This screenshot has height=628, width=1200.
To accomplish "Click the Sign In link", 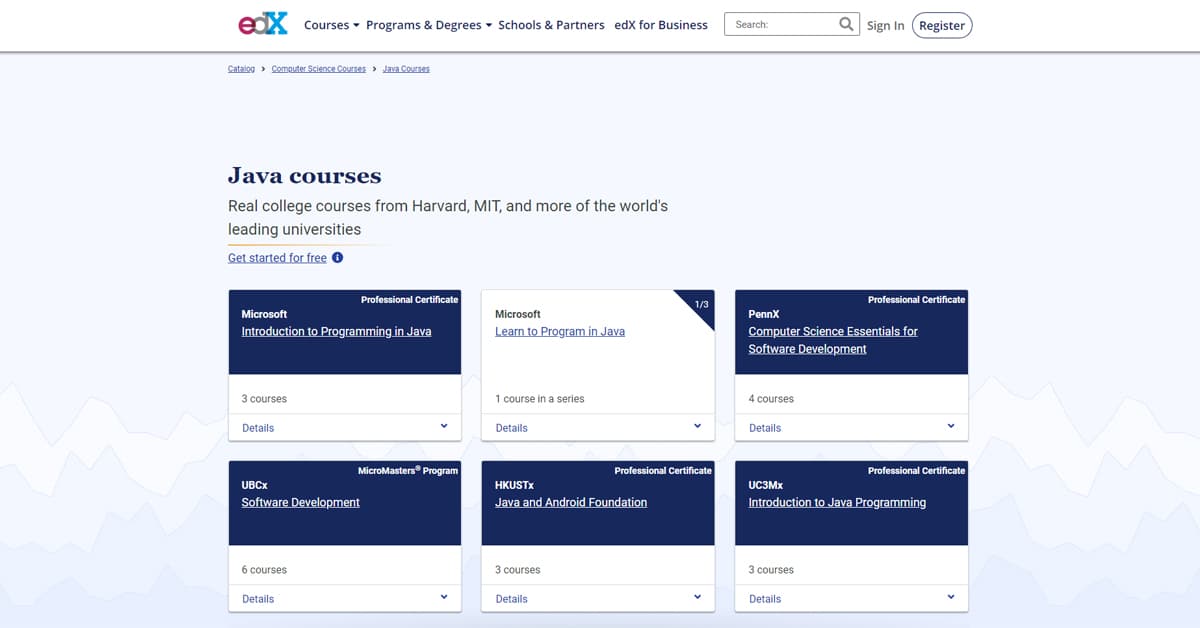I will pos(885,25).
